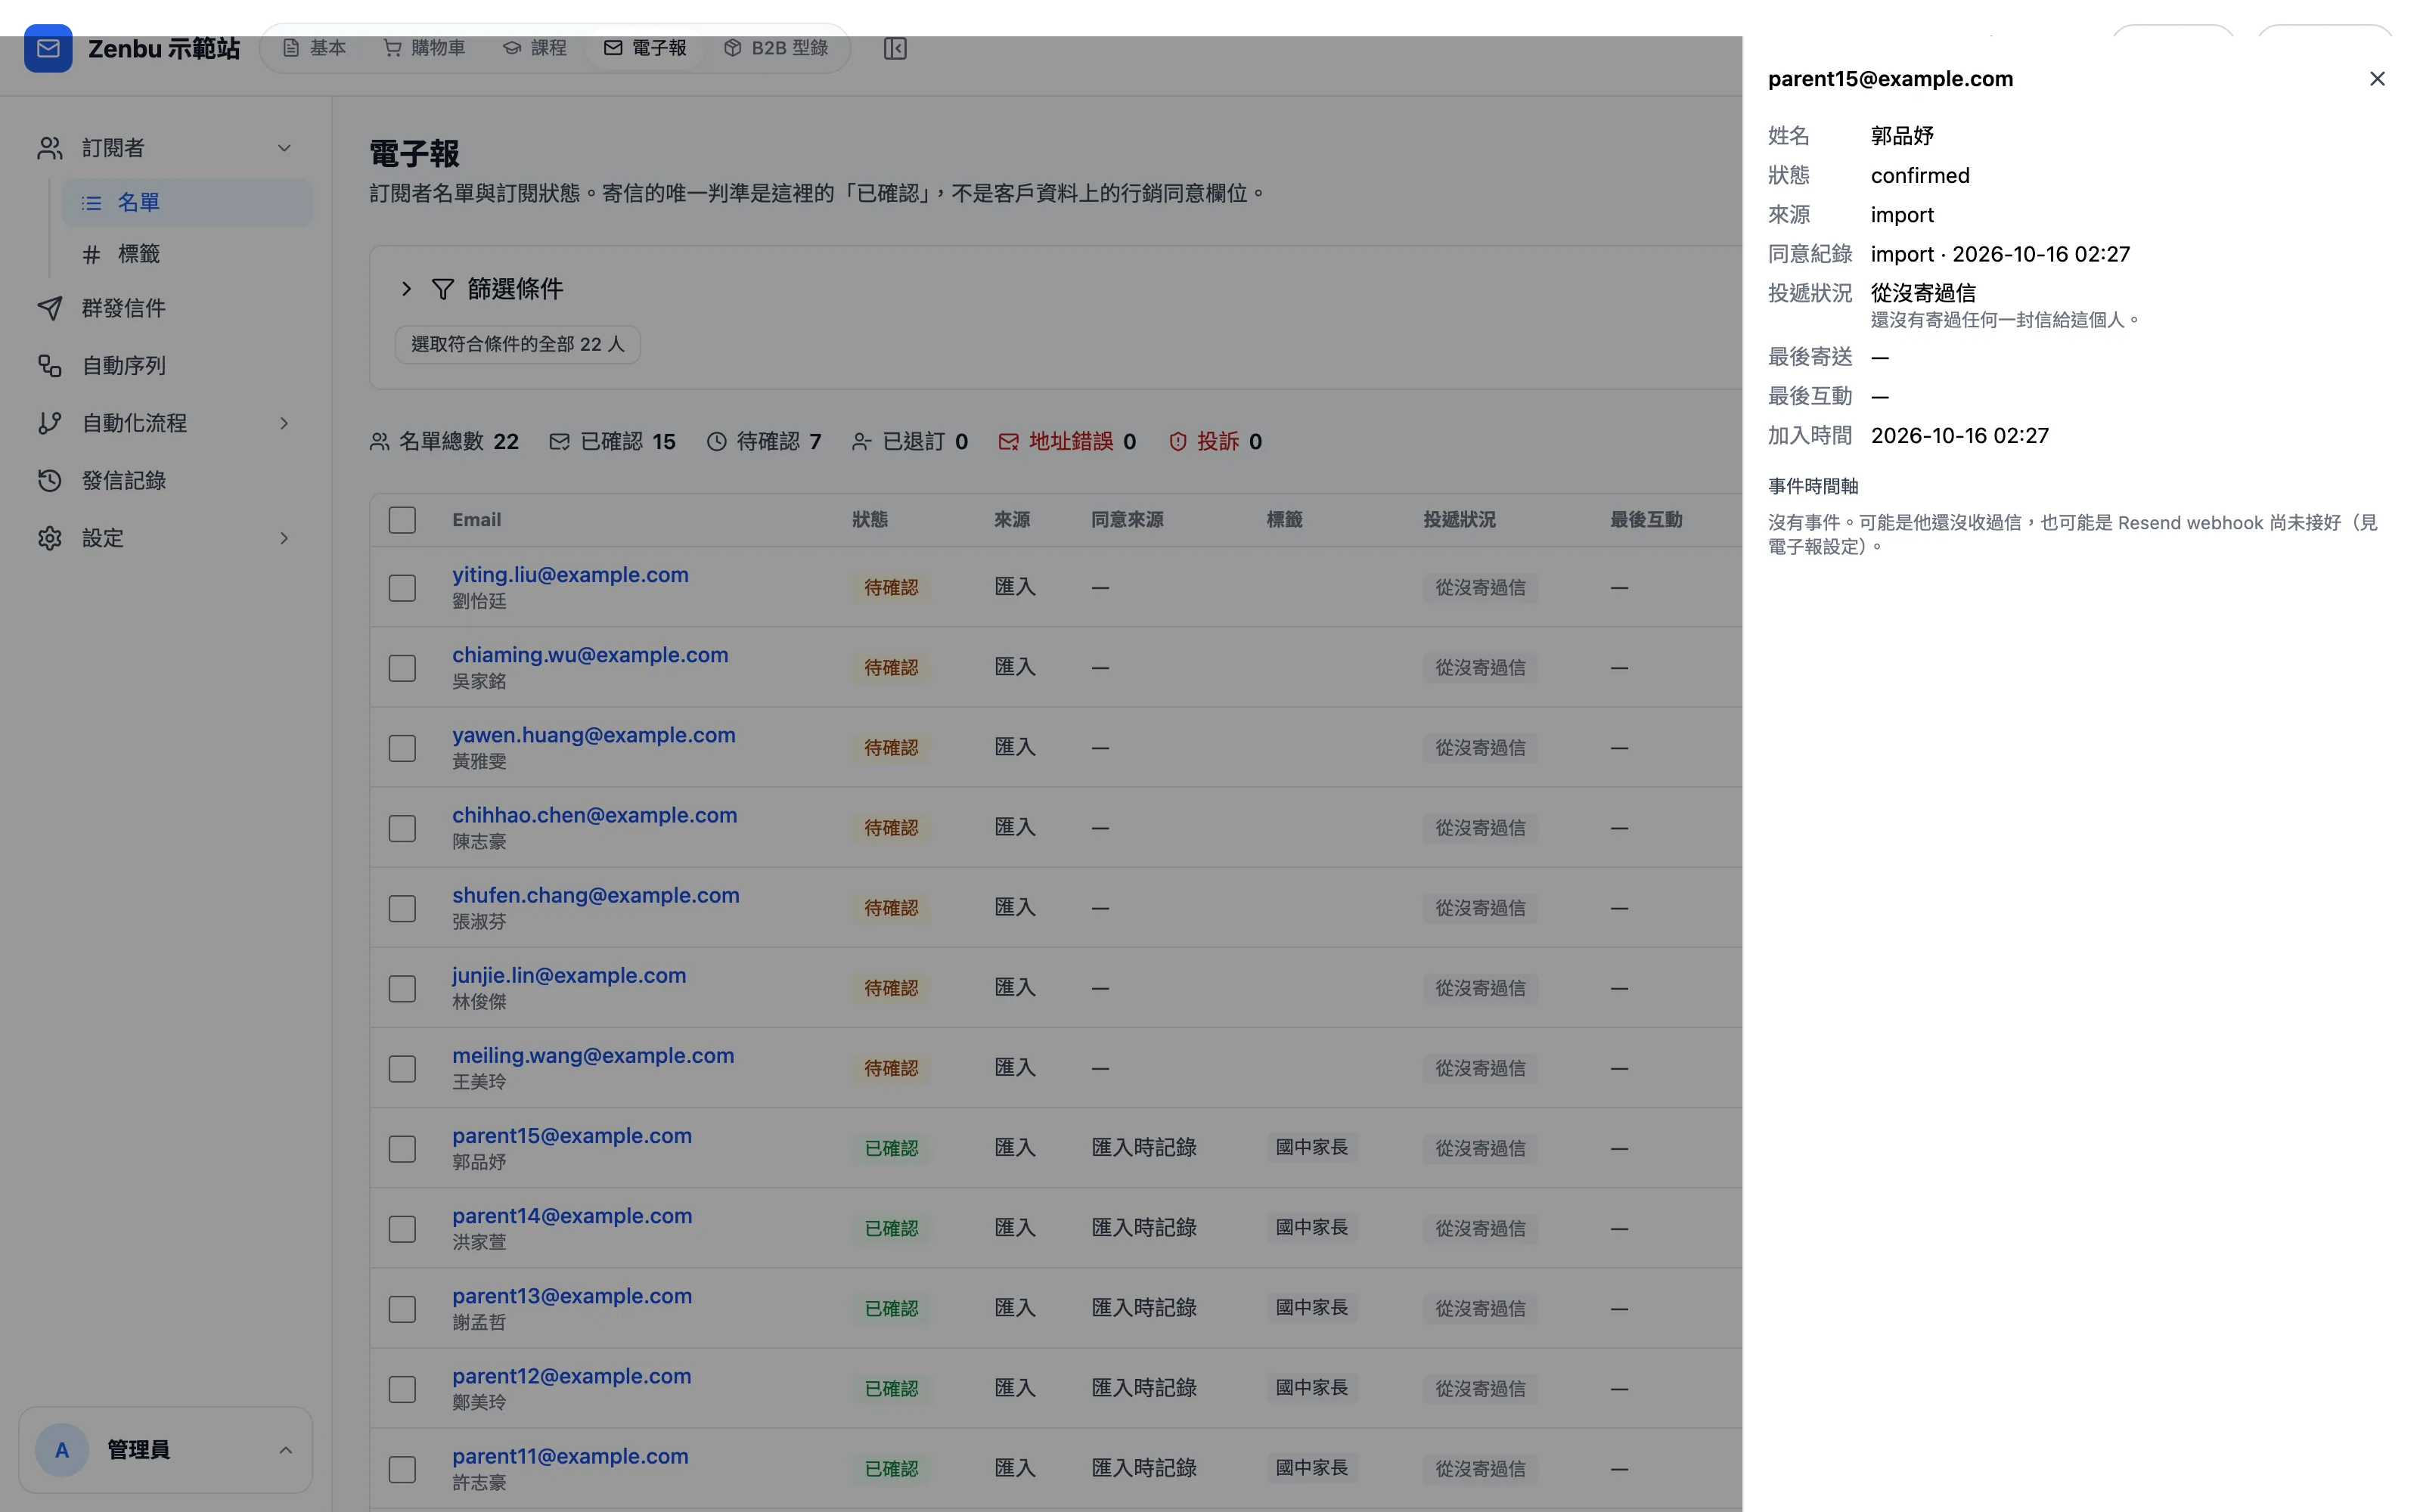Close the parent15 subscriber detail panel

point(2377,79)
